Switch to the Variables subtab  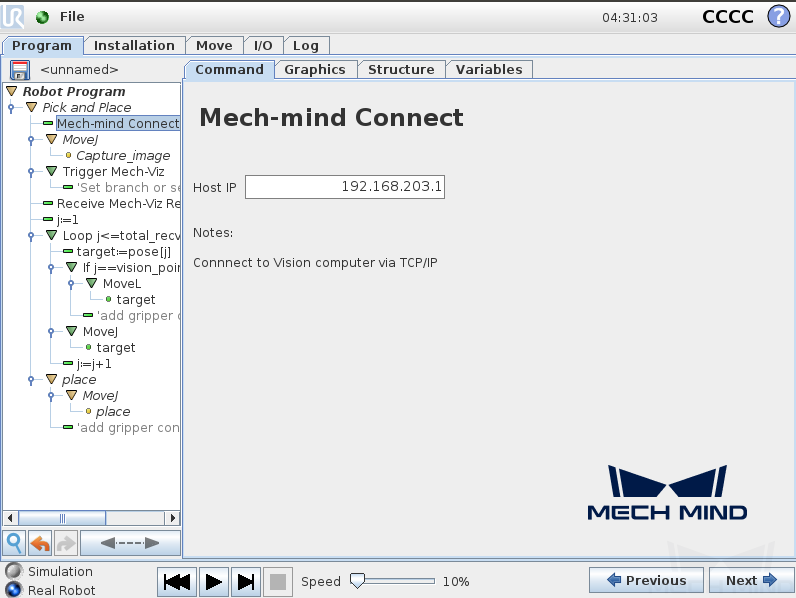(x=489, y=70)
